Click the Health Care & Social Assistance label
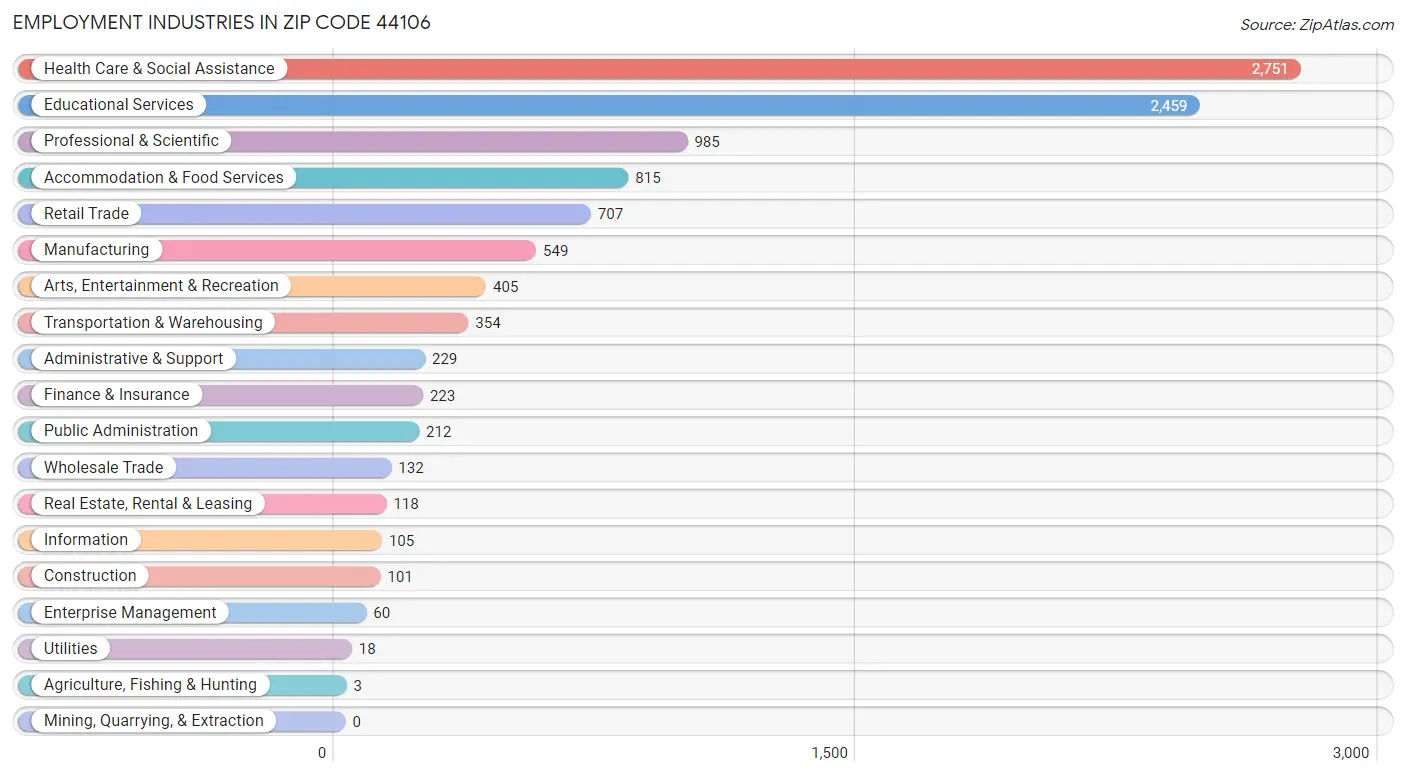The image size is (1406, 776). pos(159,69)
